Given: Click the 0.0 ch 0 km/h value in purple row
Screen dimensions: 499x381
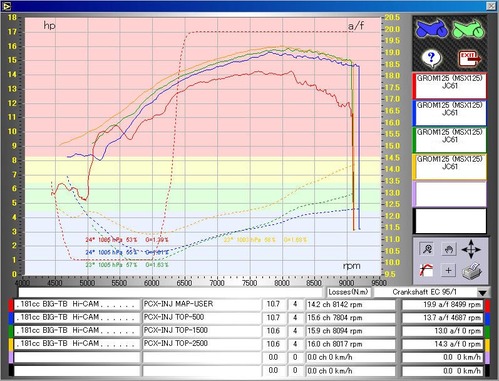Looking at the screenshot, I should point(351,357).
